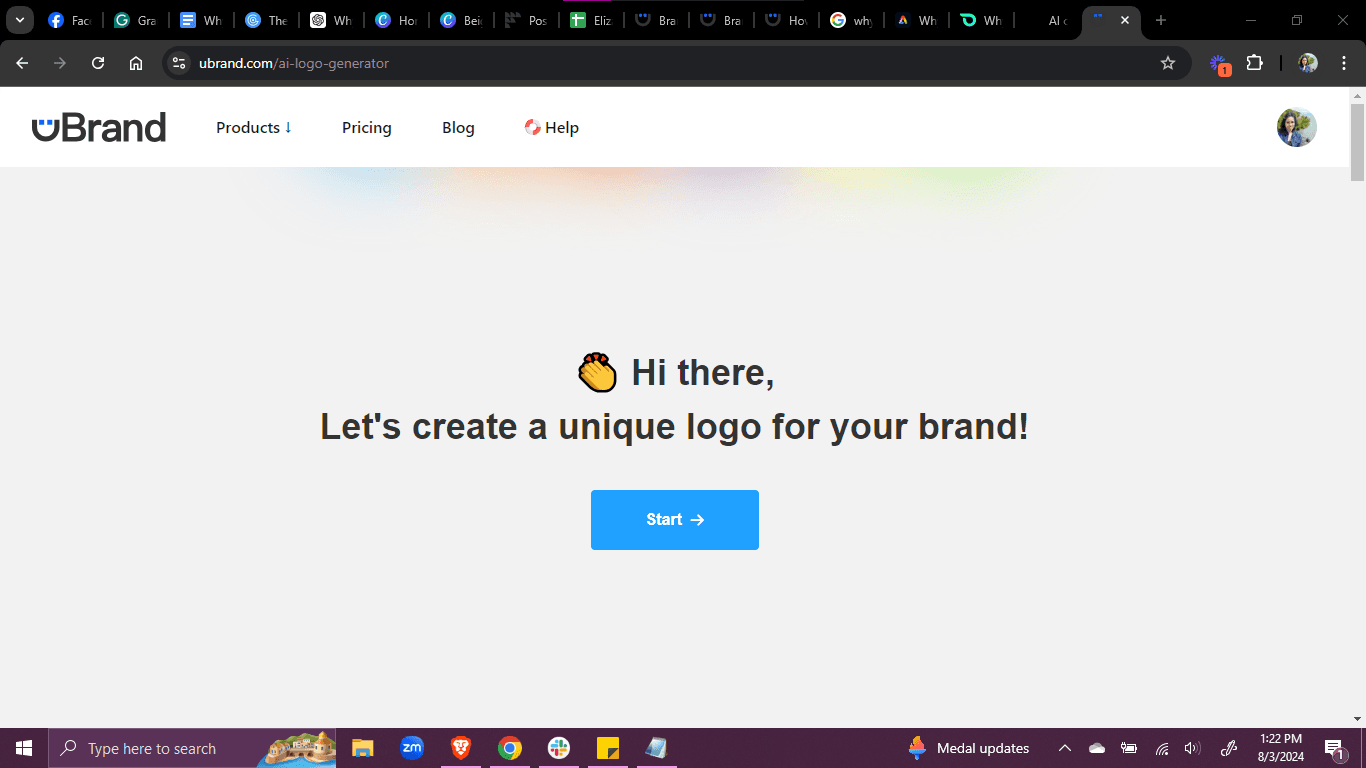The height and width of the screenshot is (768, 1366).
Task: Go to the Pricing page
Action: pos(367,127)
